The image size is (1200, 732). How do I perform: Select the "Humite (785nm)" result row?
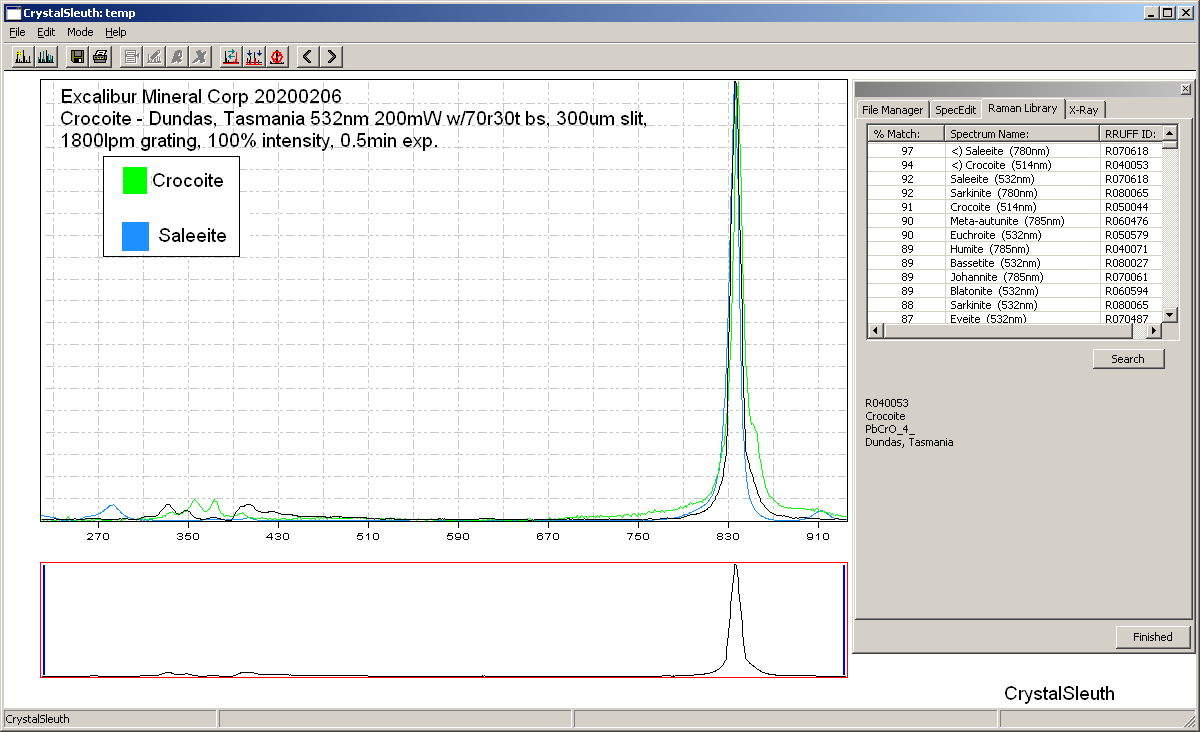pos(1014,249)
